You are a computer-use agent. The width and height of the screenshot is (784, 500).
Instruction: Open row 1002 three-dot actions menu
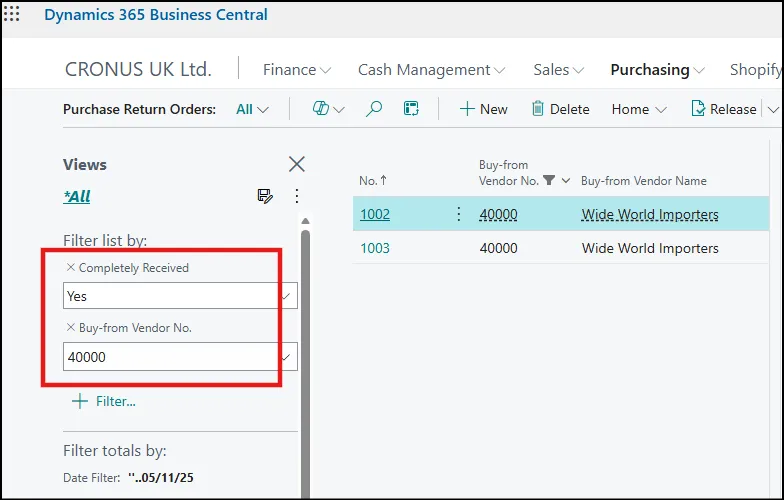click(x=458, y=214)
